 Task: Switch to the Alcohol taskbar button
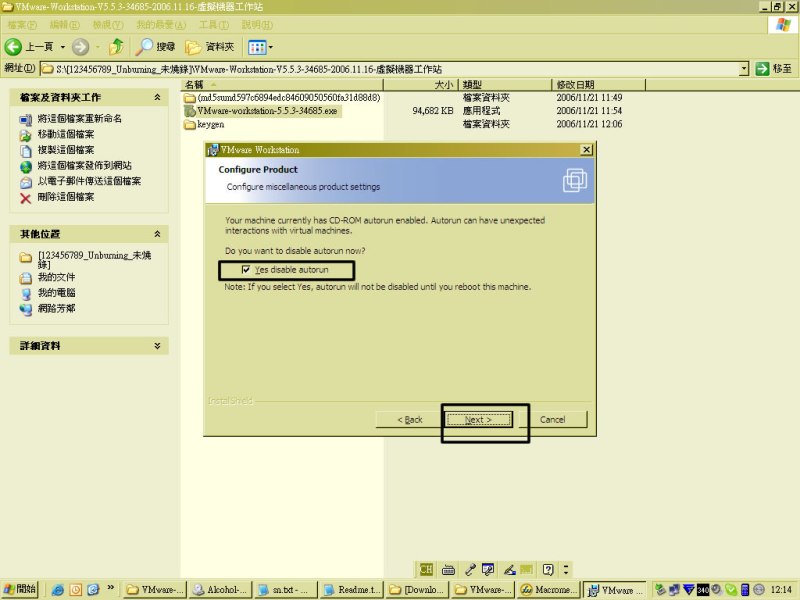(220, 589)
